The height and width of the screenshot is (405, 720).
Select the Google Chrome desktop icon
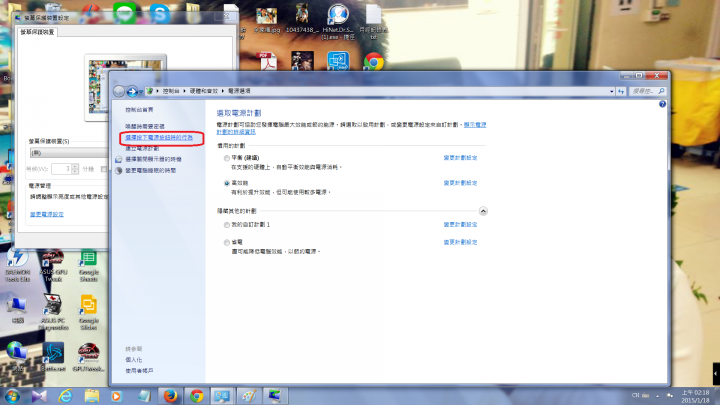pyautogui.click(x=374, y=62)
